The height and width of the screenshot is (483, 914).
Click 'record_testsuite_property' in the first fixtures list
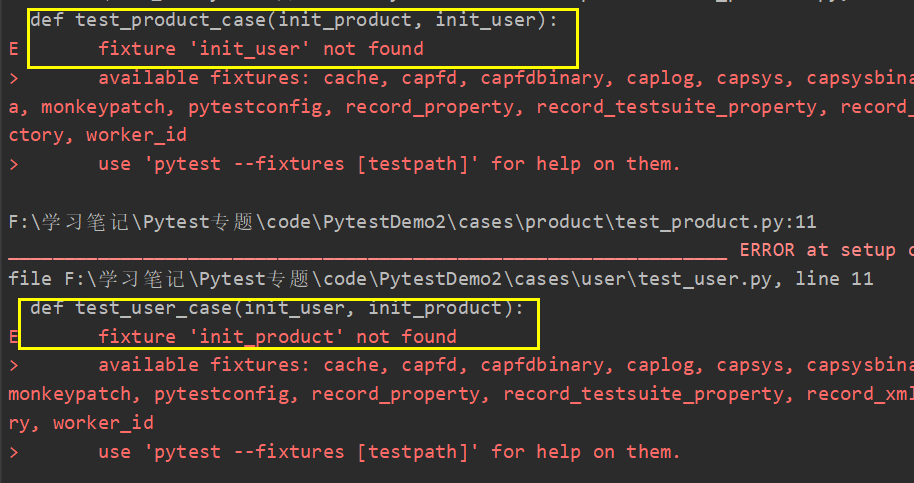[x=677, y=106]
